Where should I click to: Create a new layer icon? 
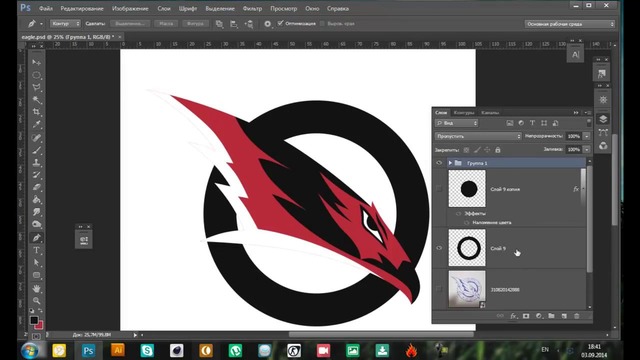[564, 316]
